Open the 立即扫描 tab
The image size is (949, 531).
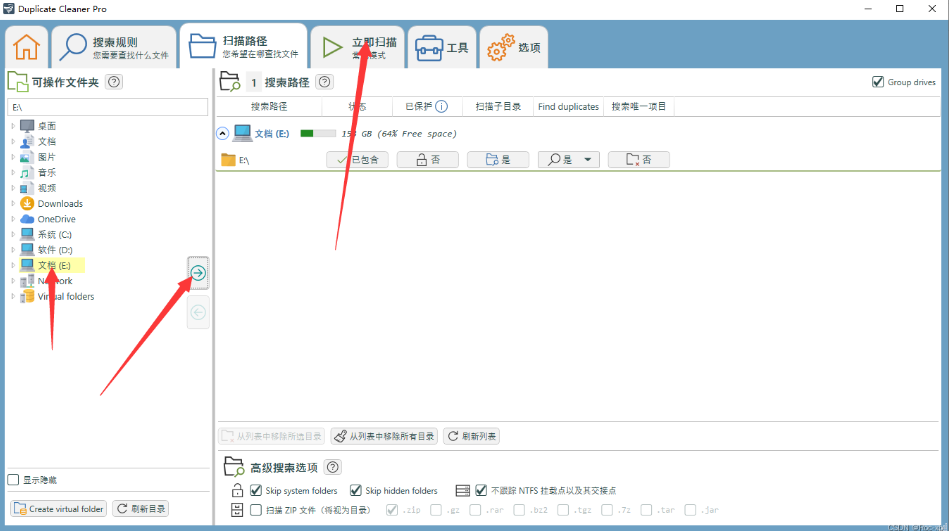tap(357, 47)
